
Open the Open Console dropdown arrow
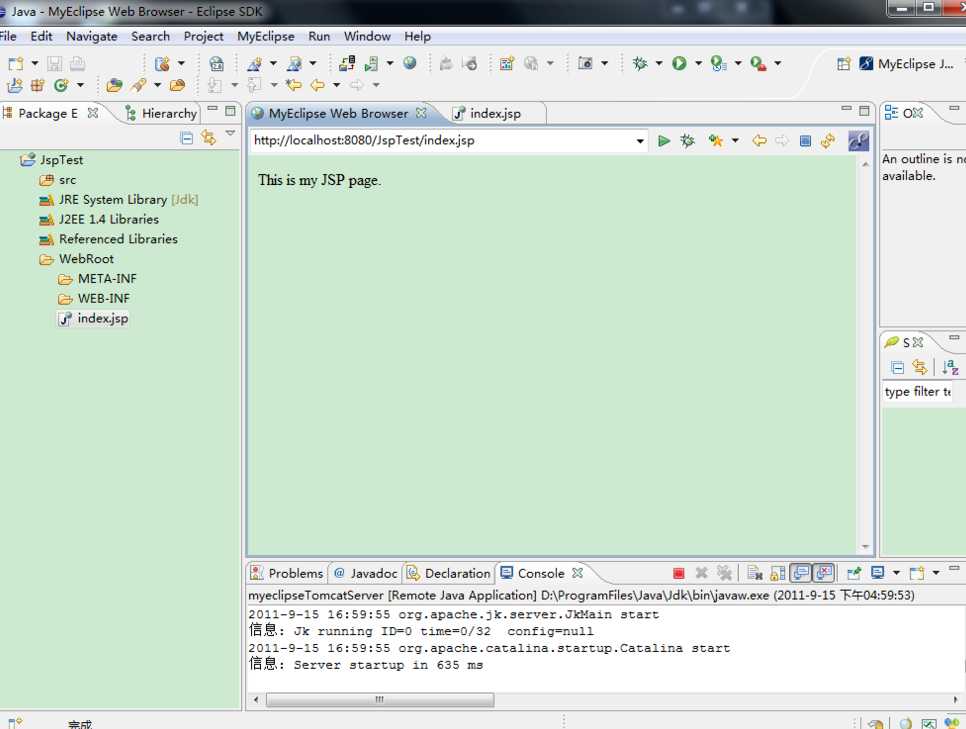point(936,573)
